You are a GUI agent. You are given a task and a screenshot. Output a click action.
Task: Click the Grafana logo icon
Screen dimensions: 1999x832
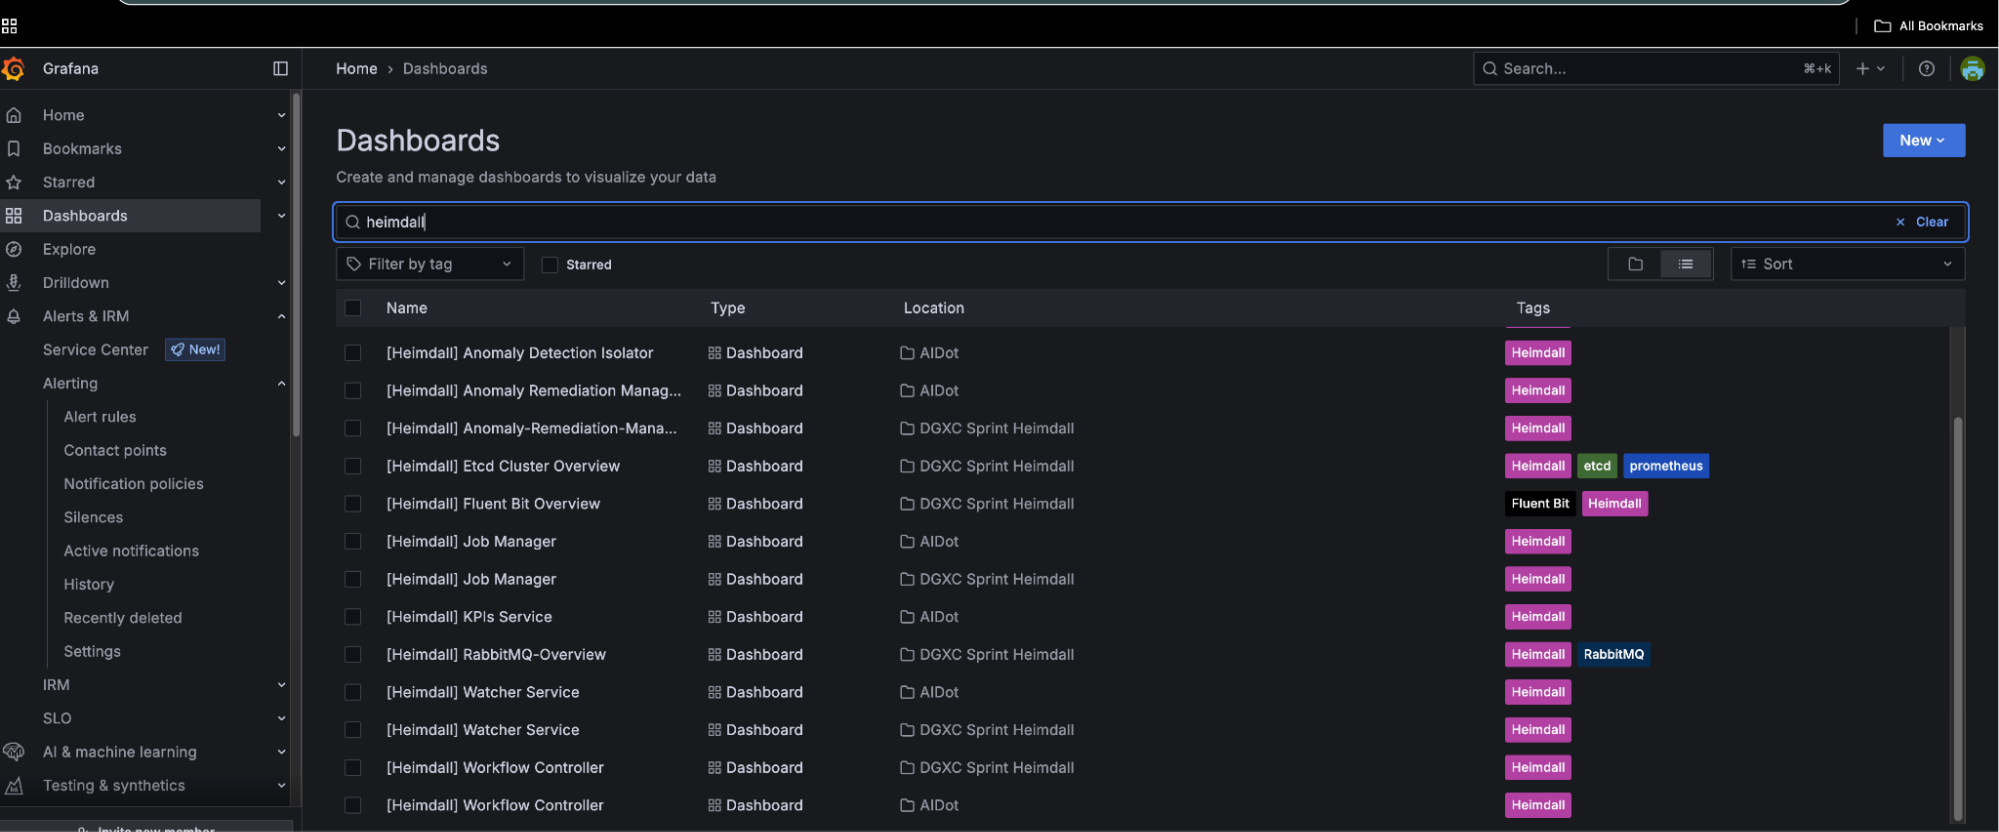pyautogui.click(x=13, y=69)
